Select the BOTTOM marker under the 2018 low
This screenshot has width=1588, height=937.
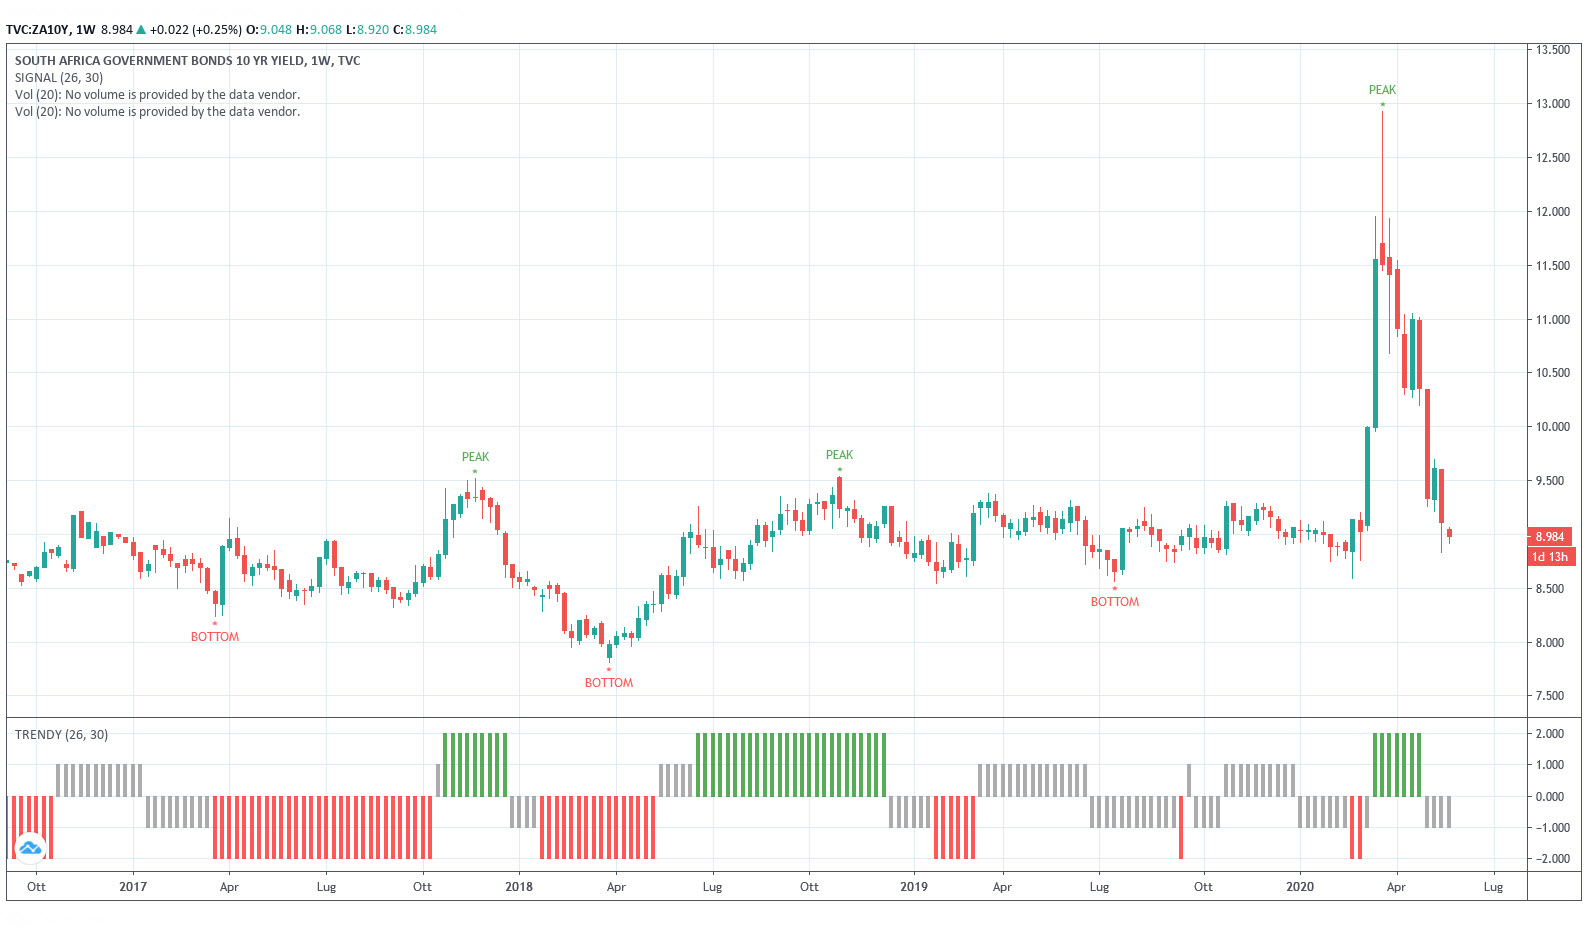coord(609,683)
